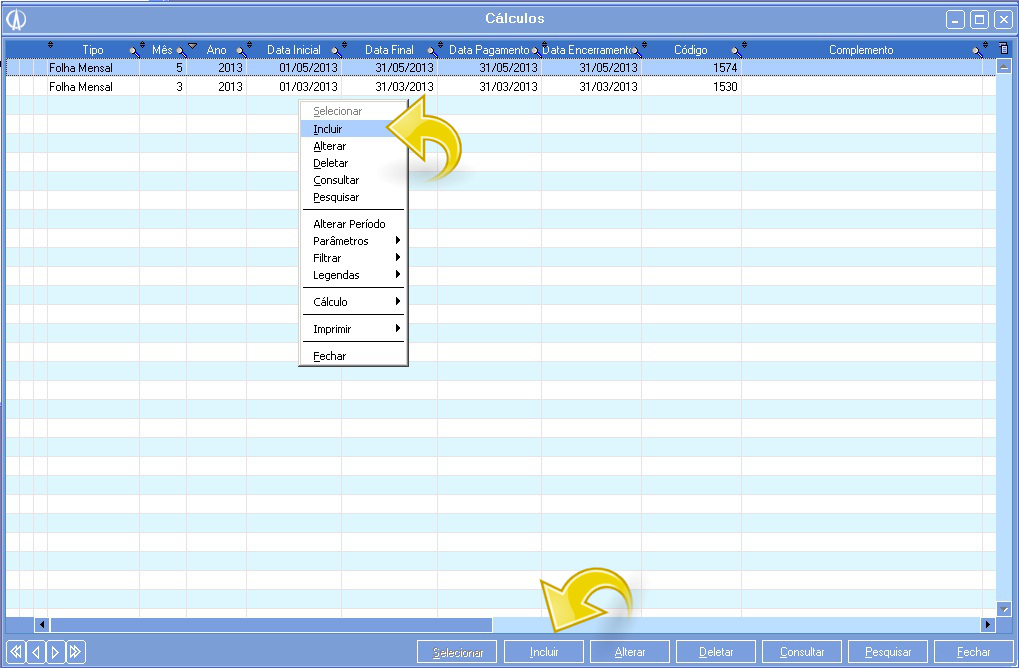This screenshot has width=1019, height=668.
Task: Click Código column search magnifier
Action: click(x=736, y=51)
